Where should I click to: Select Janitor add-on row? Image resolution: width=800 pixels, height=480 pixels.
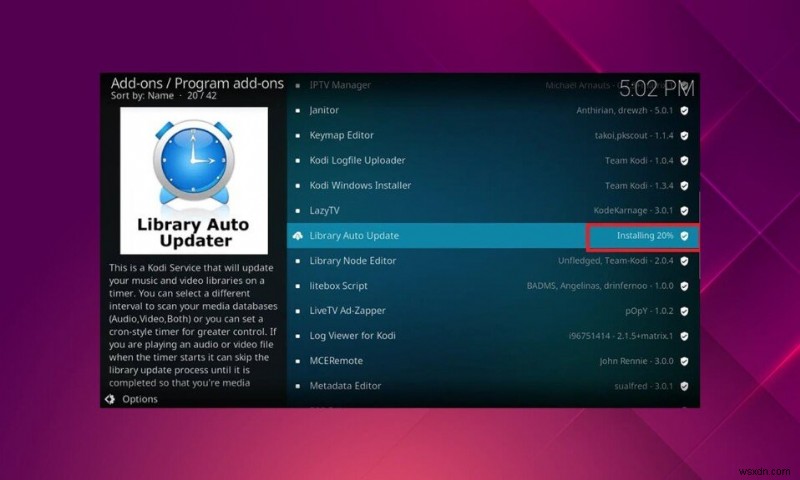[492, 110]
